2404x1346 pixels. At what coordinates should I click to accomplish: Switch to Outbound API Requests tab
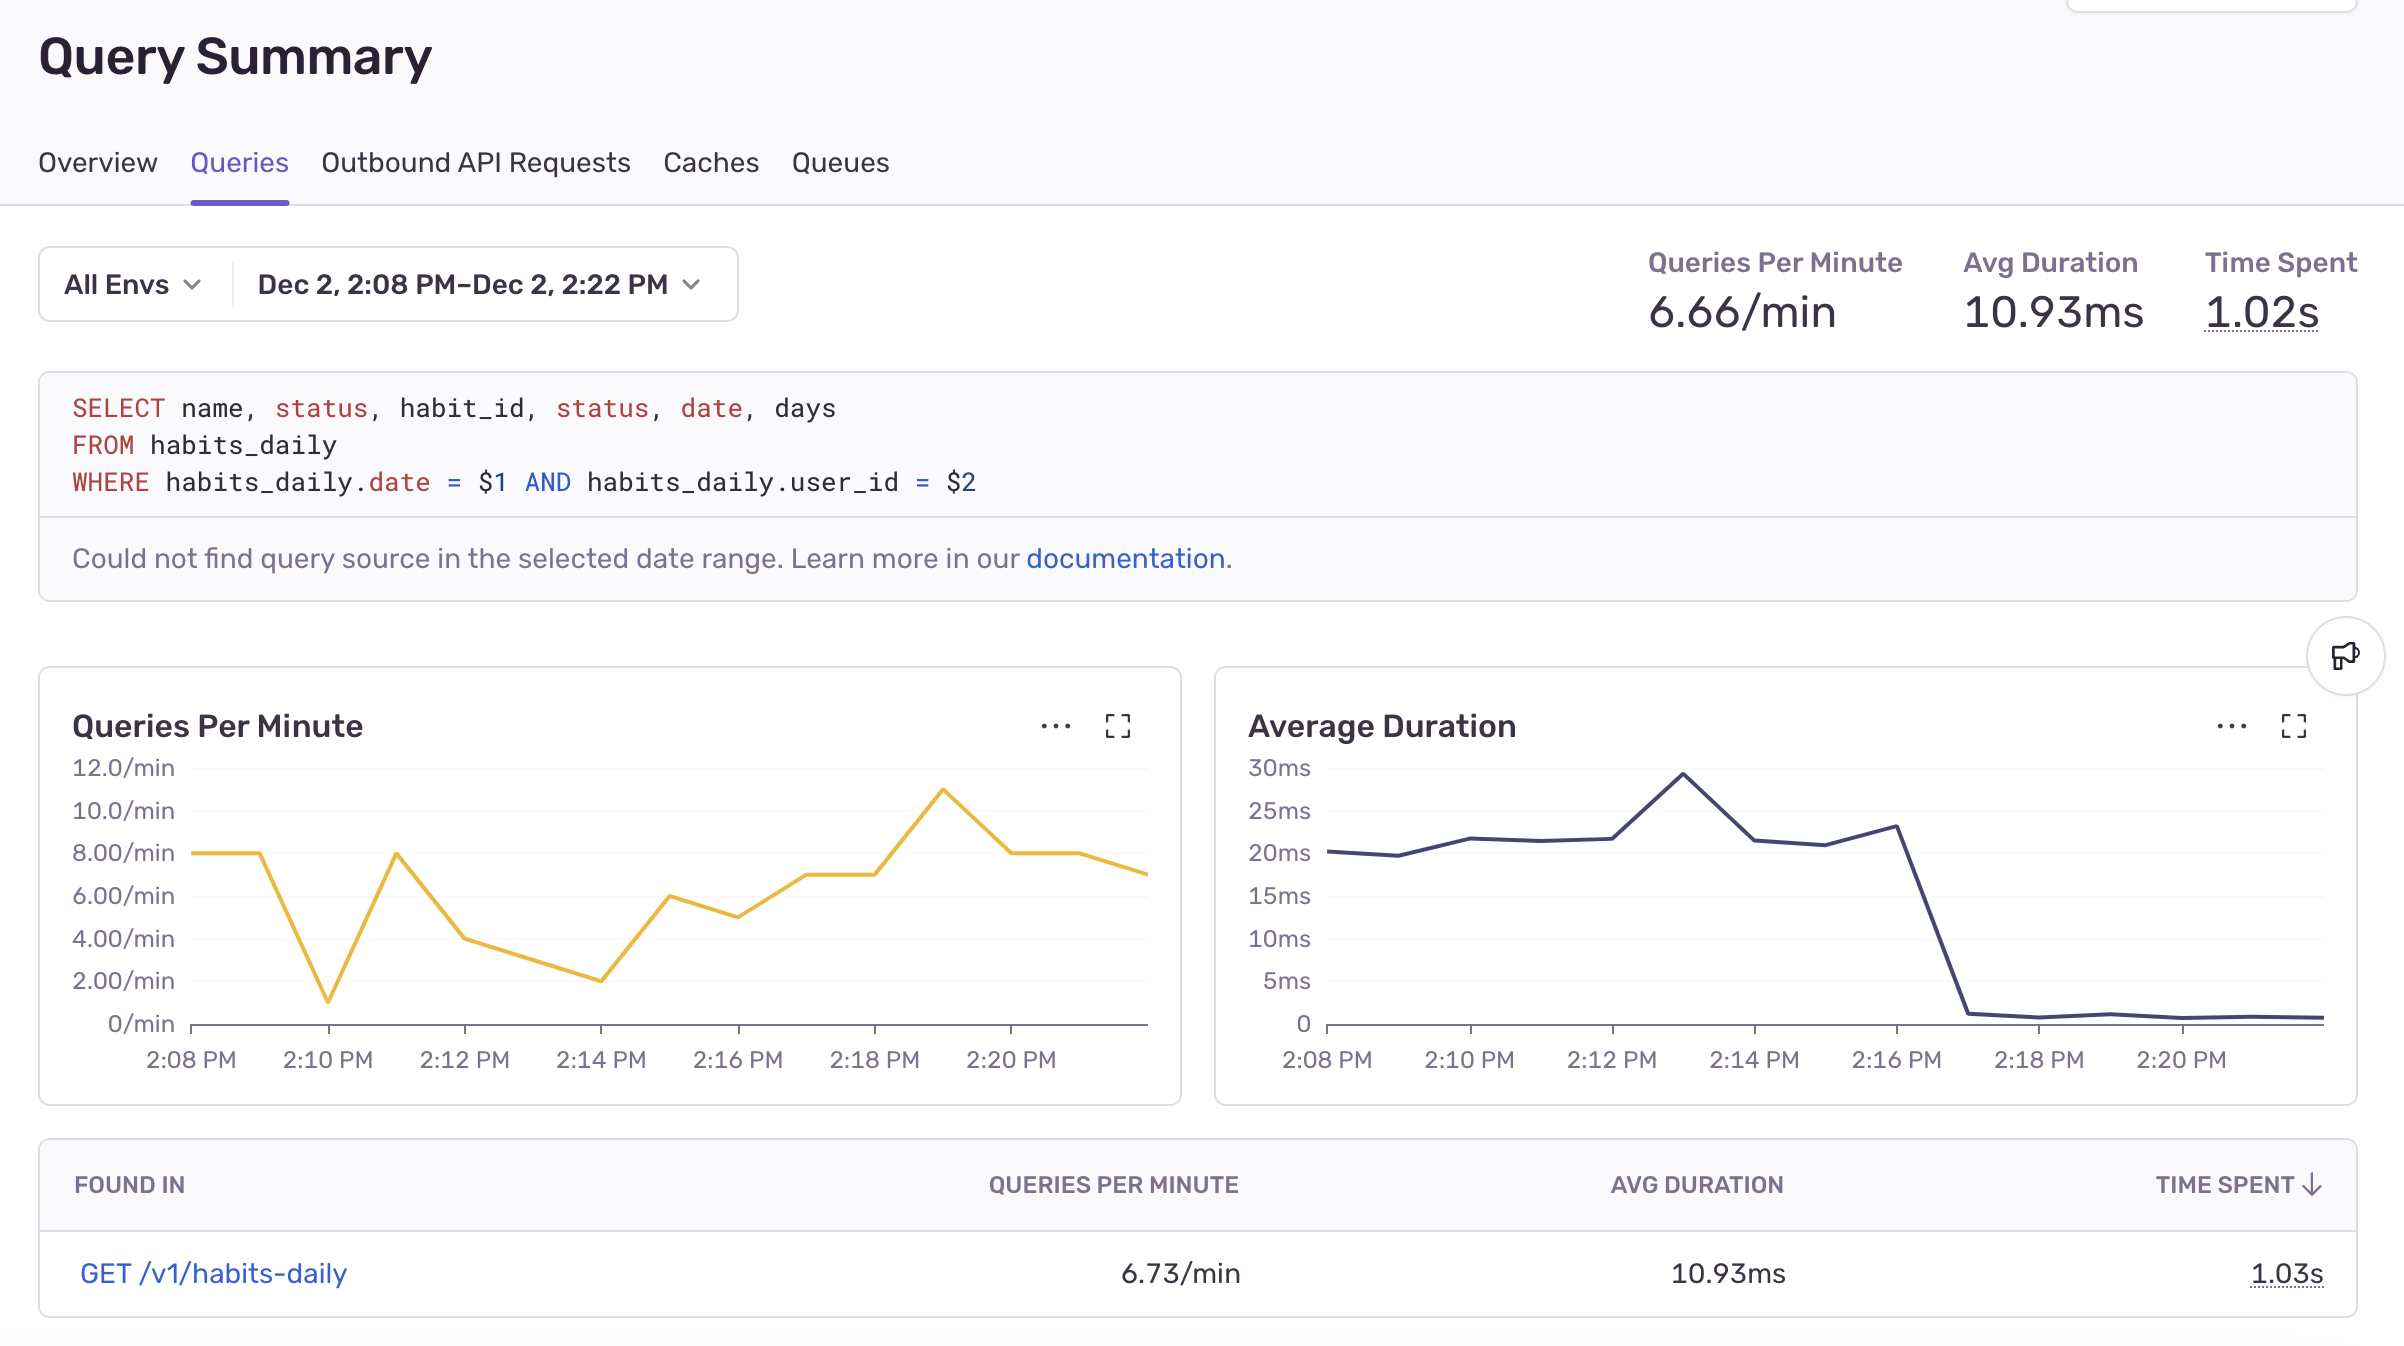(476, 163)
